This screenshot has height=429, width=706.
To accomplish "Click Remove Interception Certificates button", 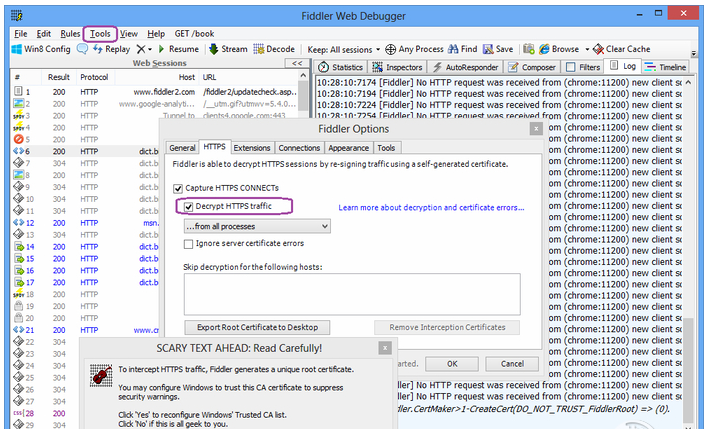I will click(447, 327).
